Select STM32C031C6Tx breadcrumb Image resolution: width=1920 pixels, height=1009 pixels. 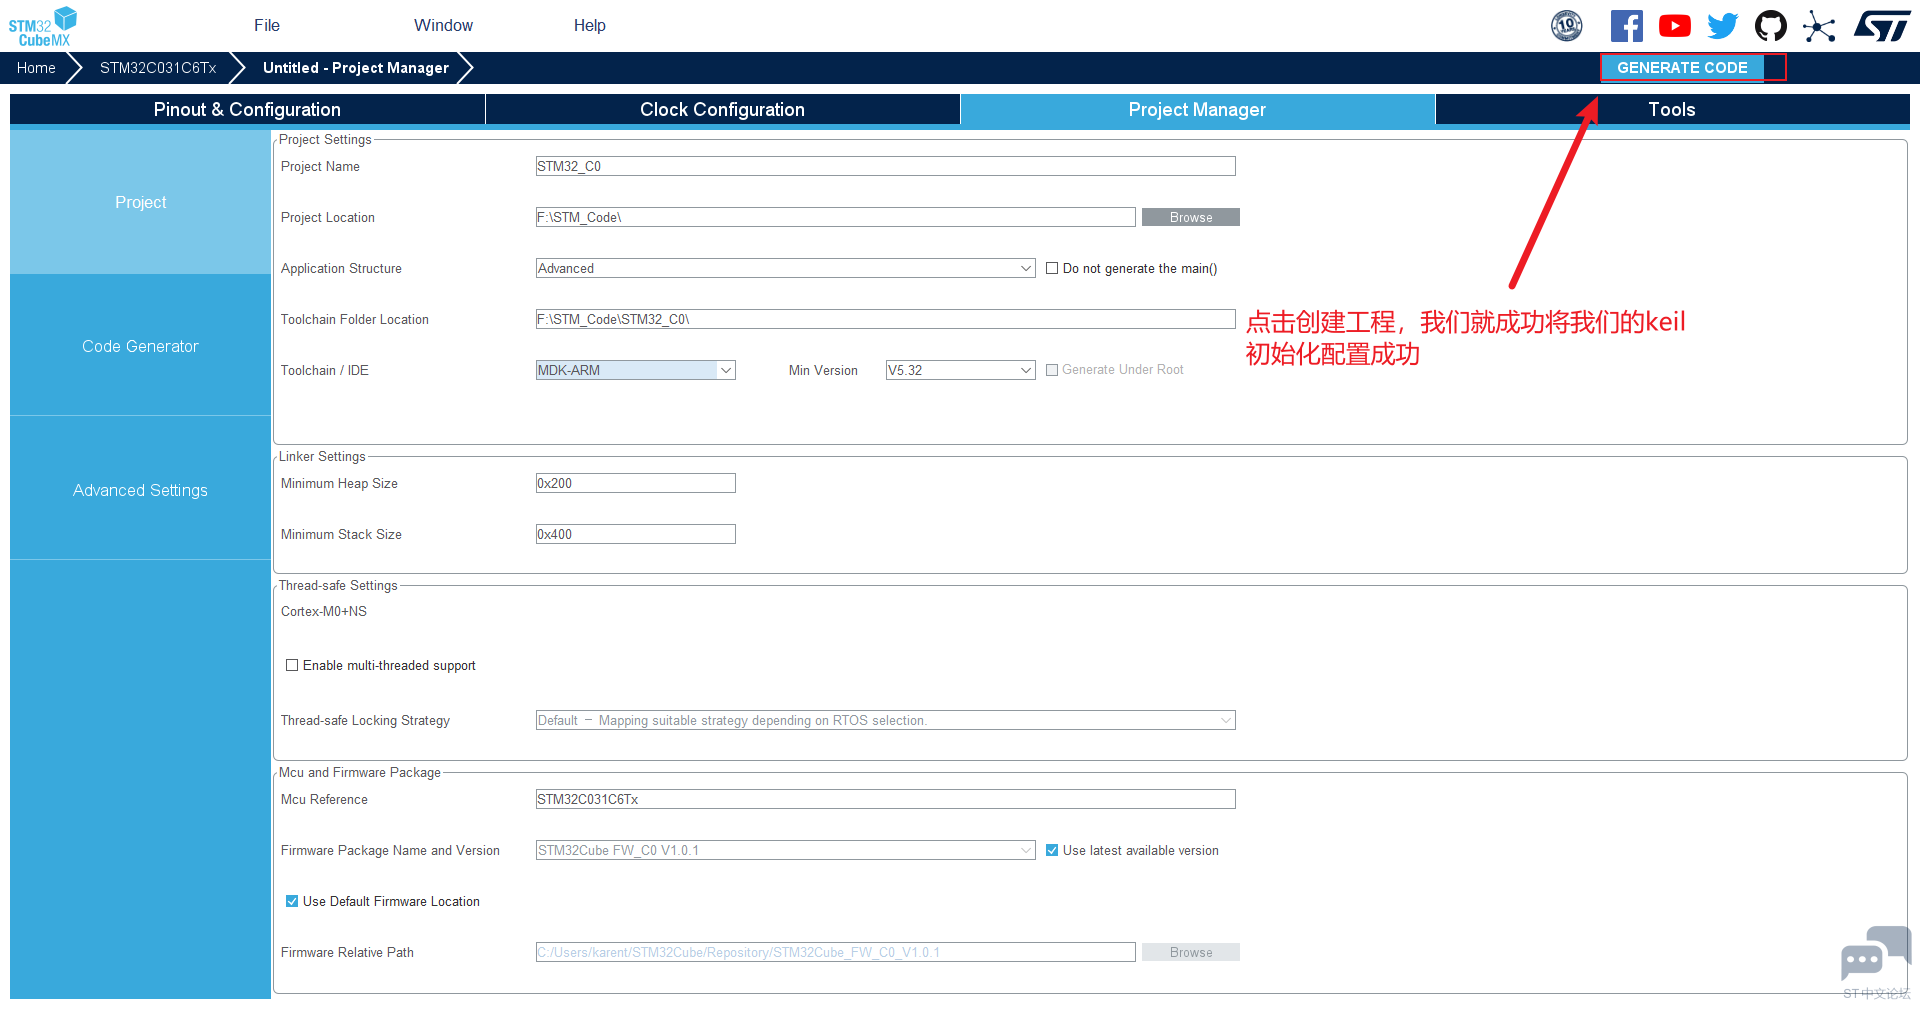pyautogui.click(x=158, y=68)
